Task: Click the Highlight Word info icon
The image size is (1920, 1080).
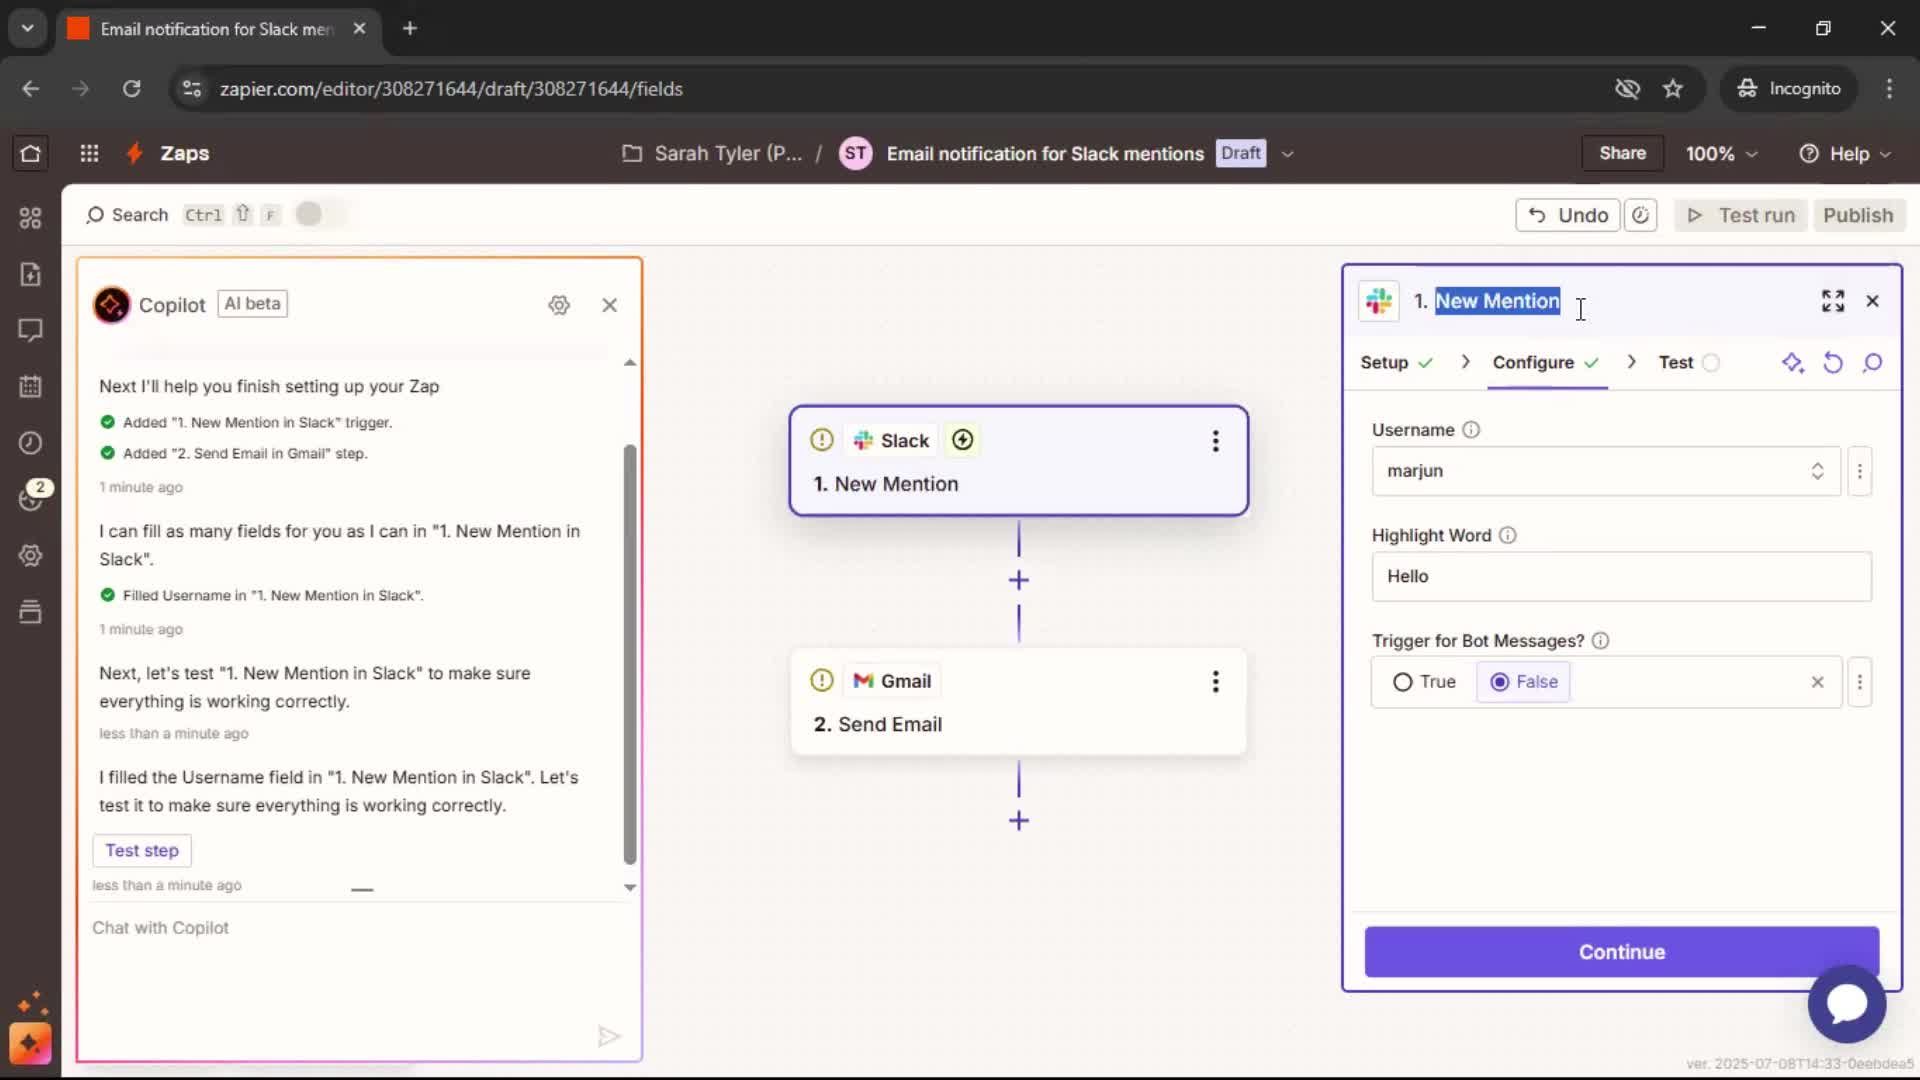Action: (x=1508, y=535)
